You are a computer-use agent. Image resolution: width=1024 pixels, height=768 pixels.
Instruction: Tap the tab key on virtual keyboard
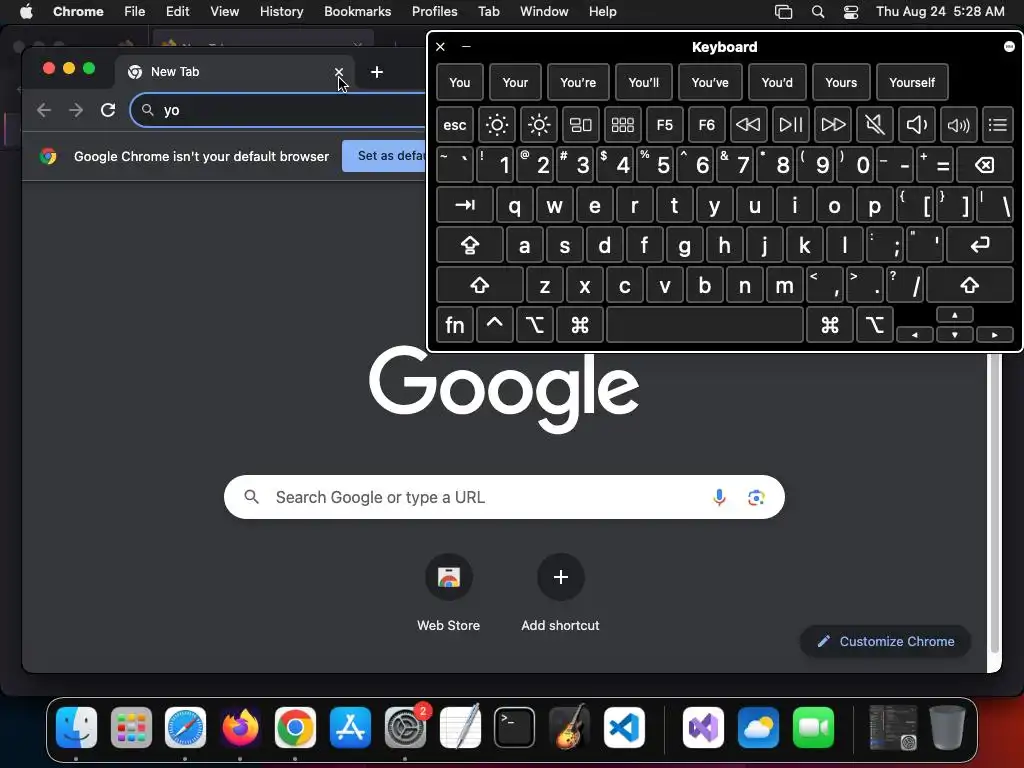(x=465, y=205)
